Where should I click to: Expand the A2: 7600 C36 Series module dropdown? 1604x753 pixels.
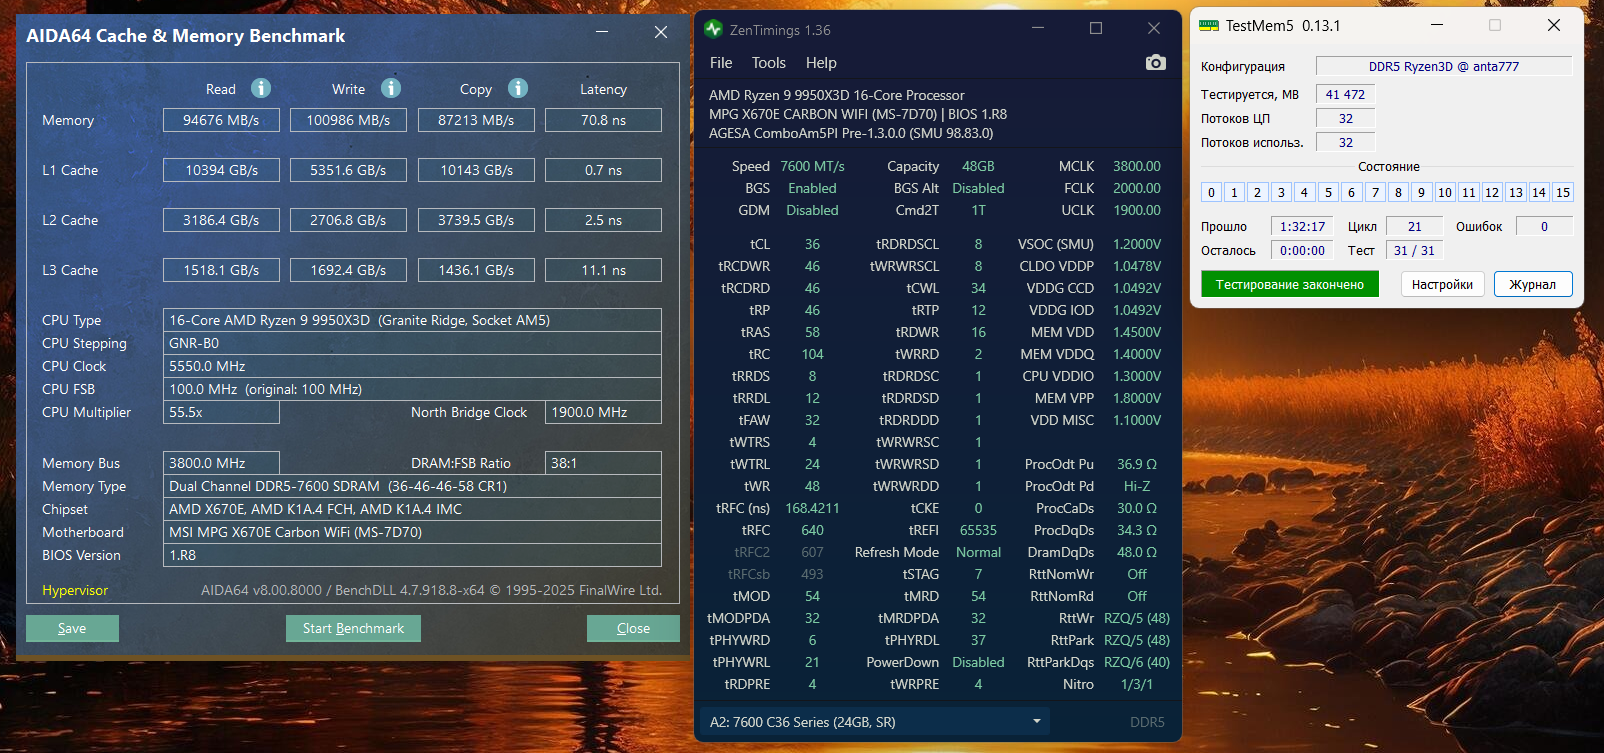[875, 722]
